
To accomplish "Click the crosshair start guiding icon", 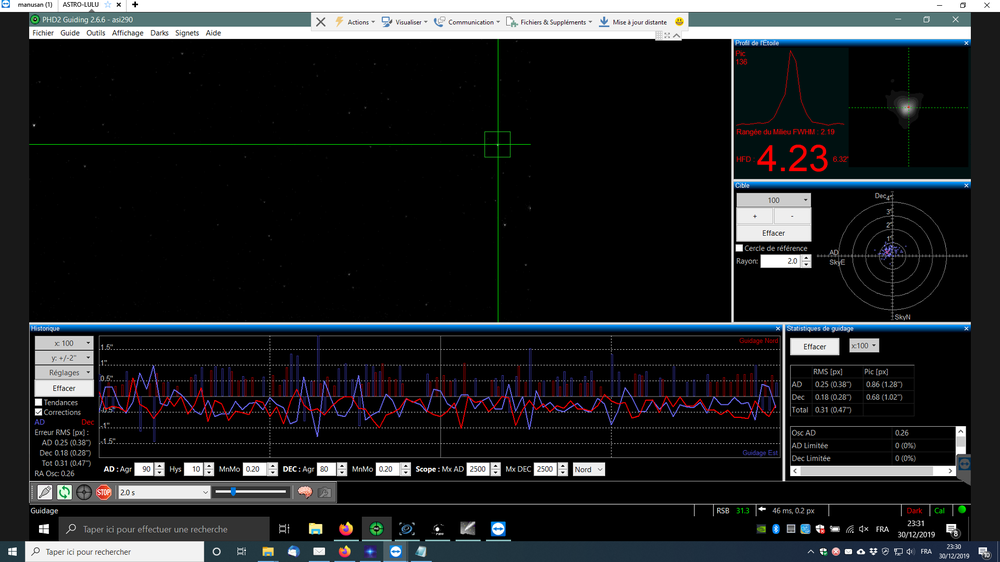I will point(84,492).
